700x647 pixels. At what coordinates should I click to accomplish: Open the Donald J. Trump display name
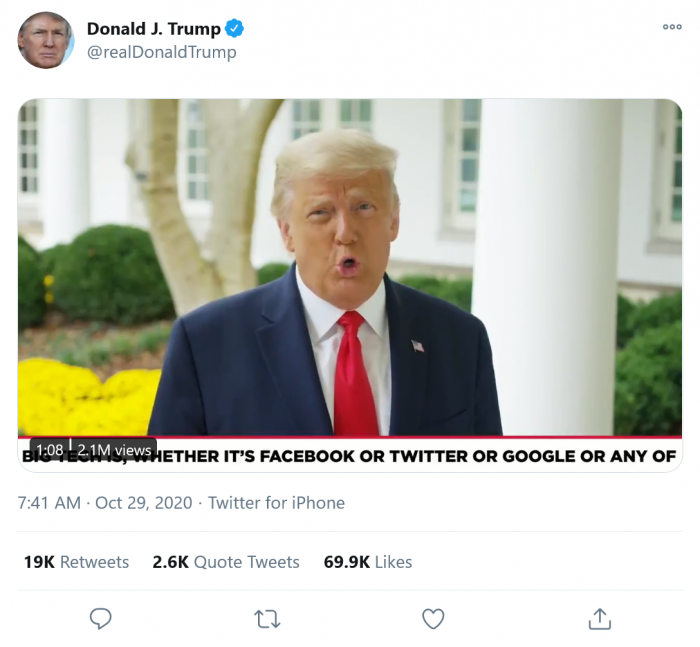[x=154, y=29]
